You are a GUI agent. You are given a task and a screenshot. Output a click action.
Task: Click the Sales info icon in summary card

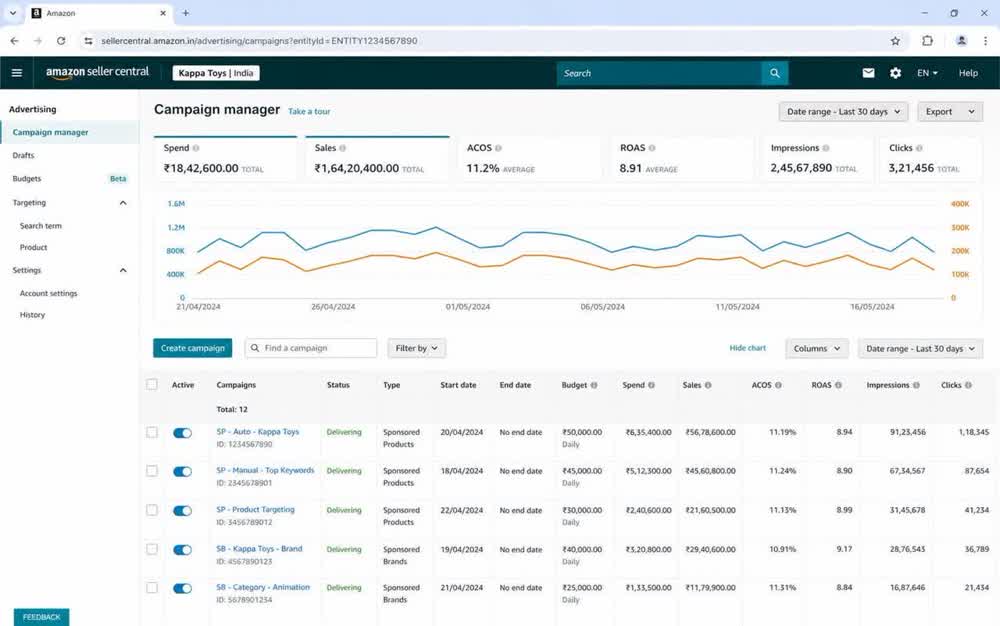click(x=342, y=148)
